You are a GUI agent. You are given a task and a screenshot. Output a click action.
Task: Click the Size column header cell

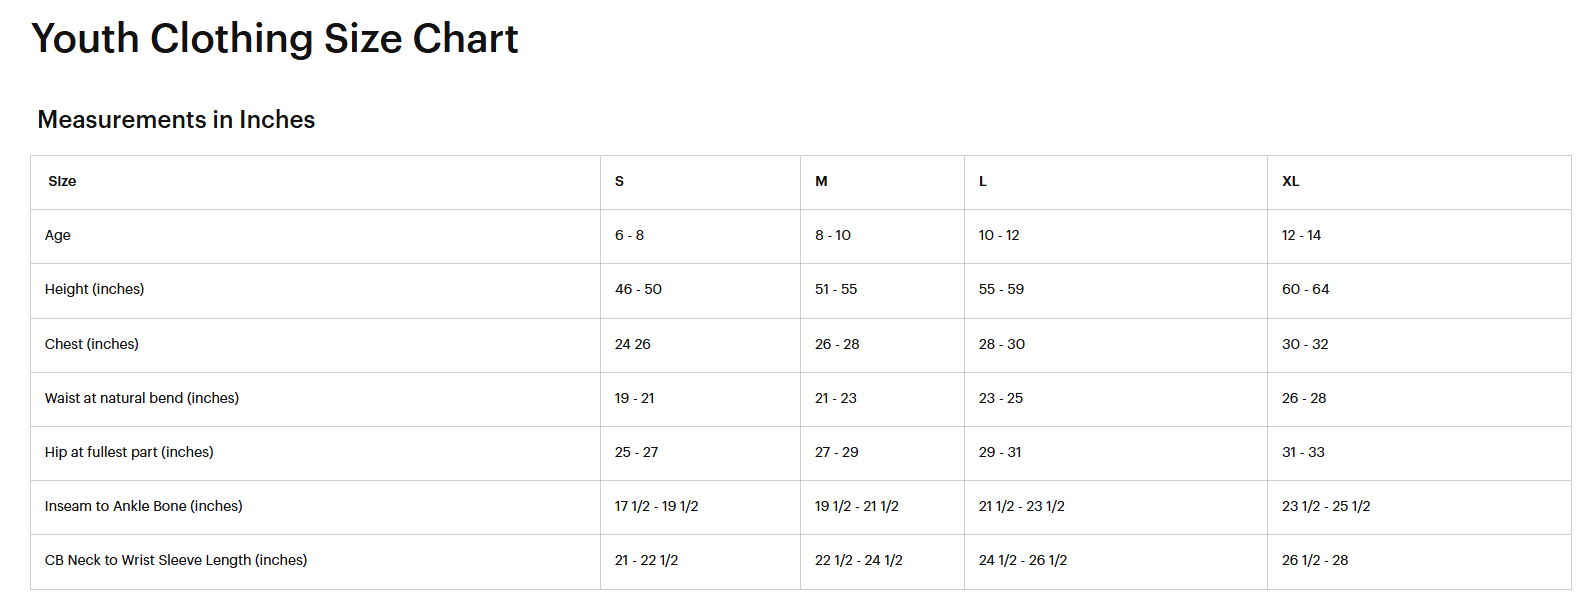(62, 181)
